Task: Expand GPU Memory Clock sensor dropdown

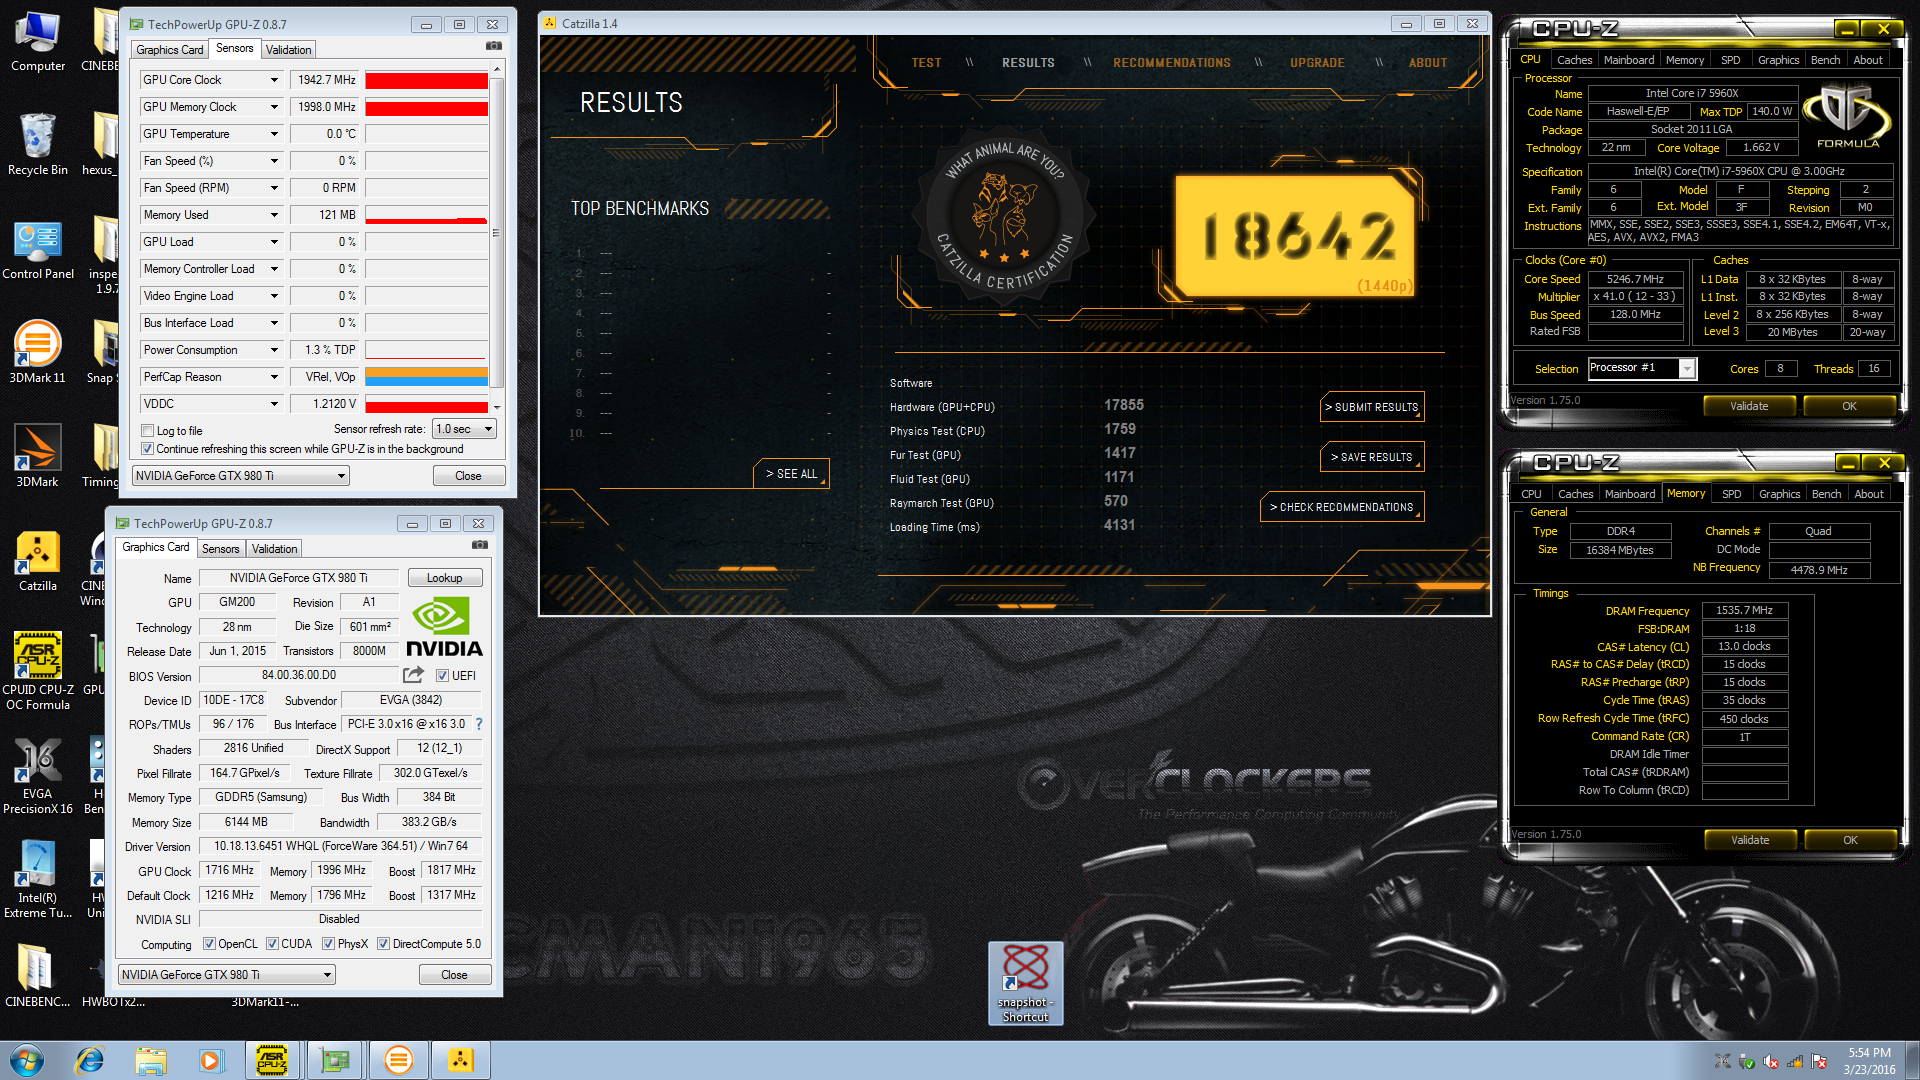Action: pos(274,107)
